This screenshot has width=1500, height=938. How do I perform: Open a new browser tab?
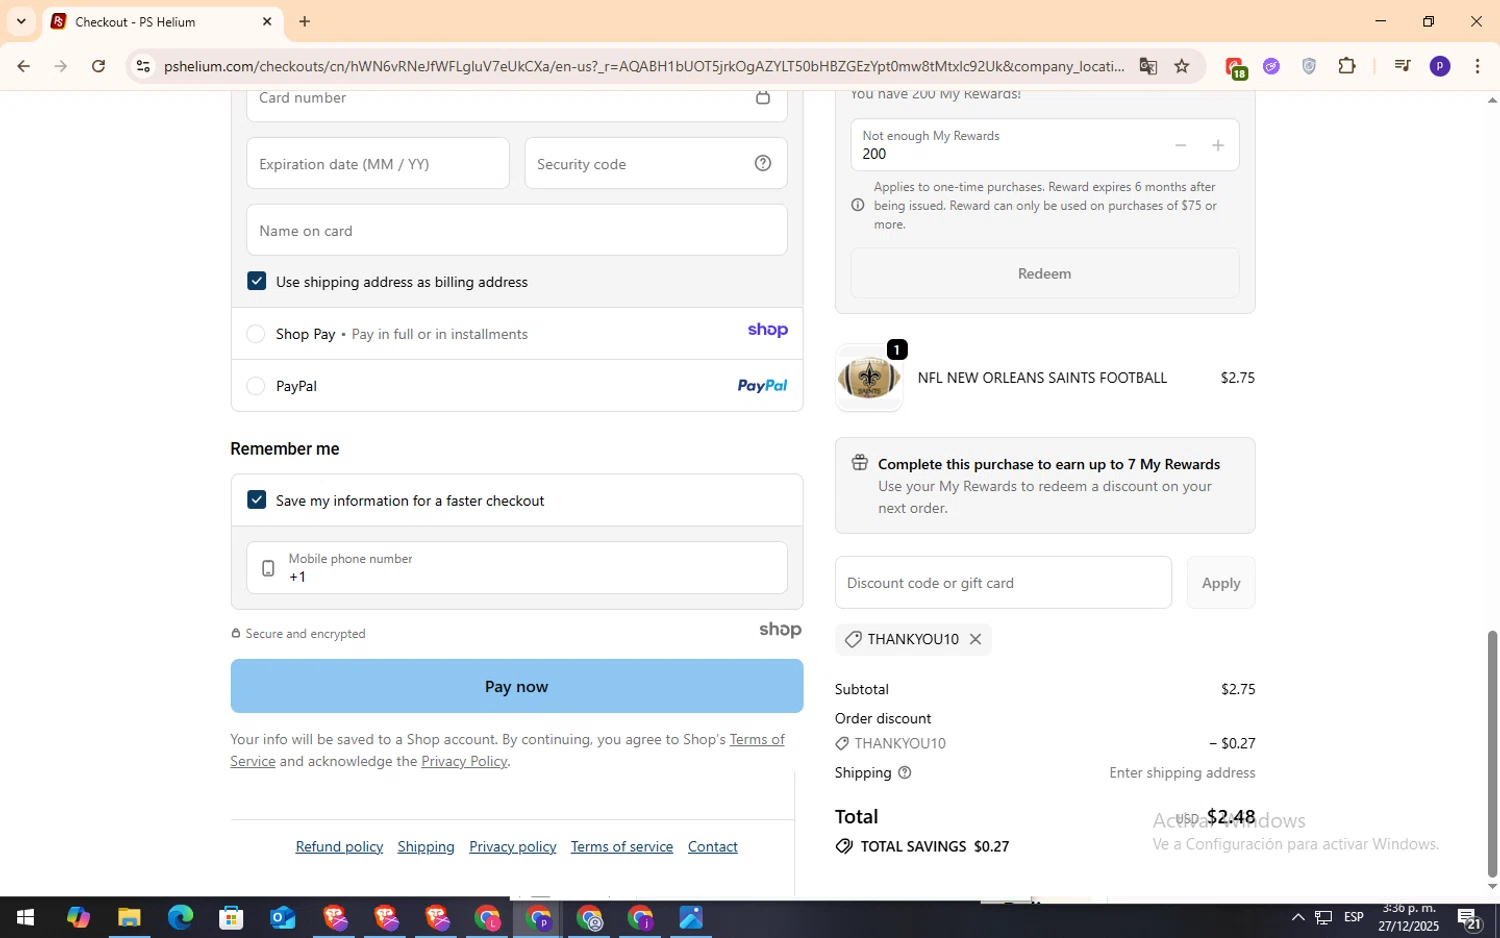pos(305,21)
